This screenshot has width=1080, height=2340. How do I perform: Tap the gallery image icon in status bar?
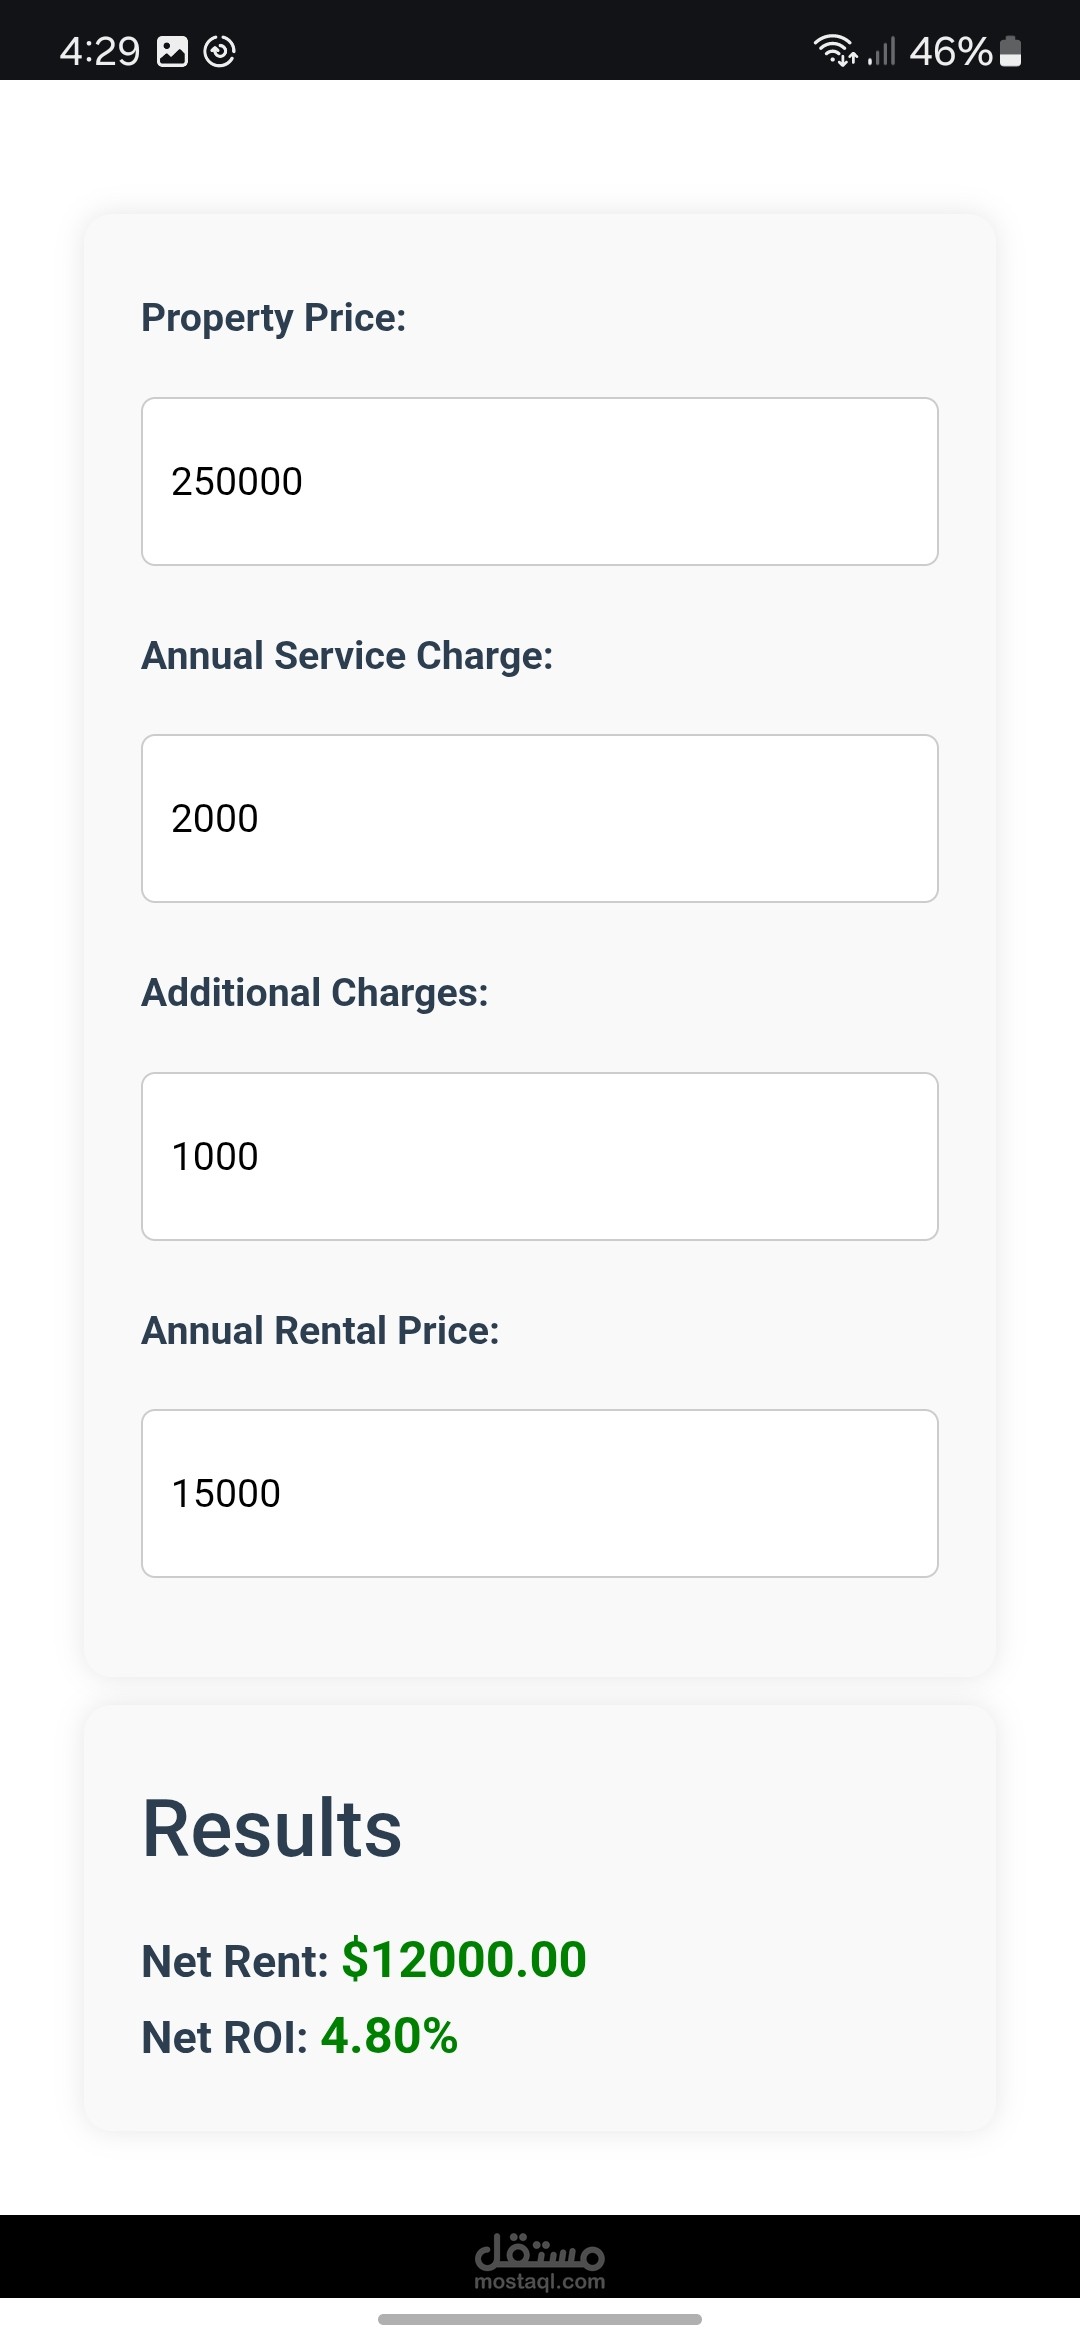click(x=173, y=51)
